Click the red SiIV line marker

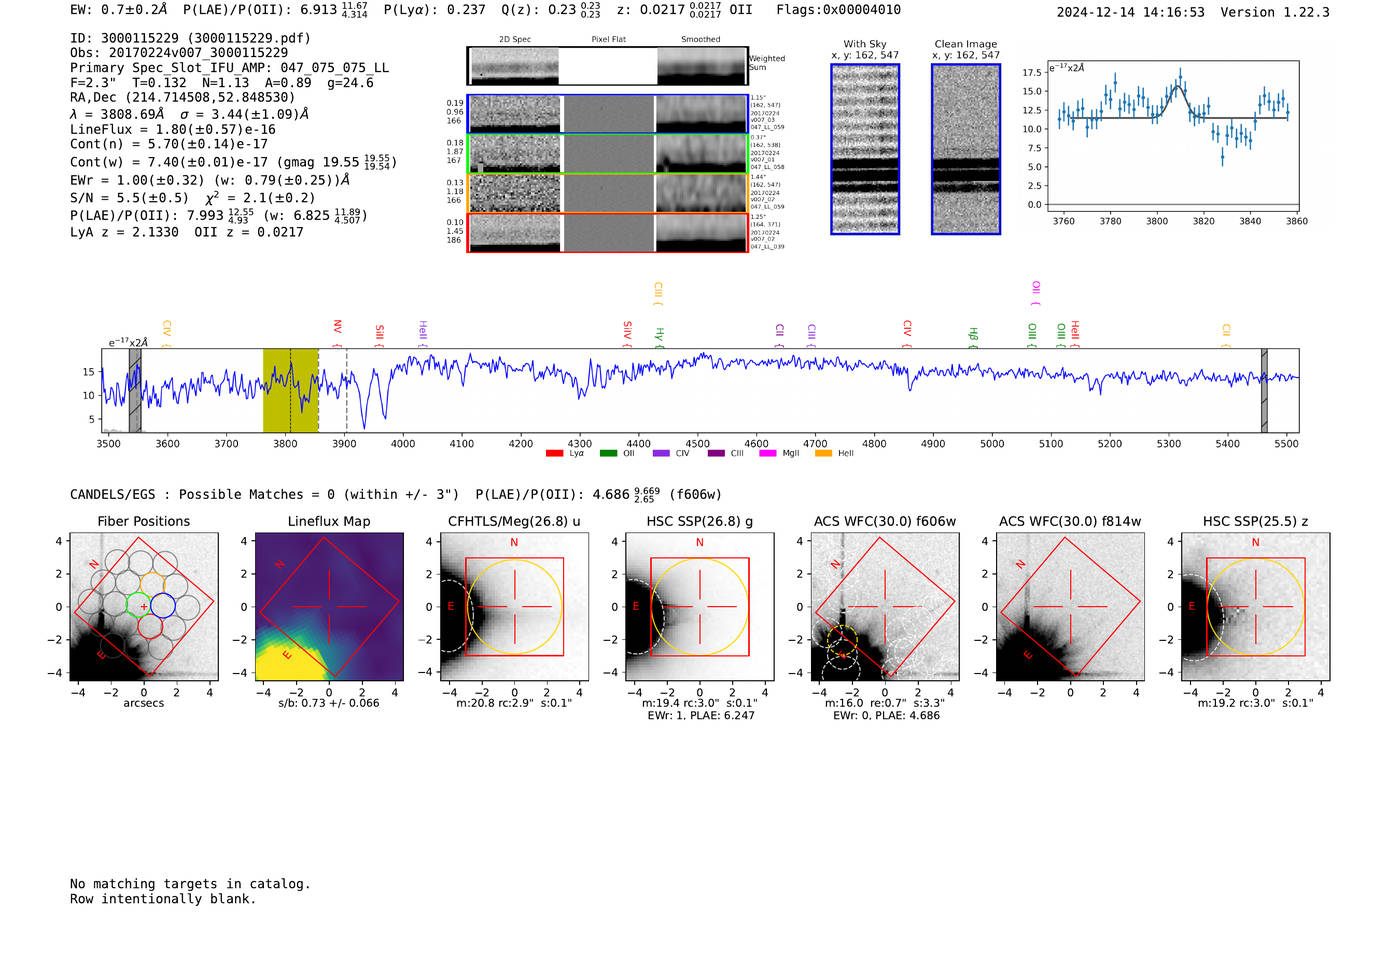627,334
